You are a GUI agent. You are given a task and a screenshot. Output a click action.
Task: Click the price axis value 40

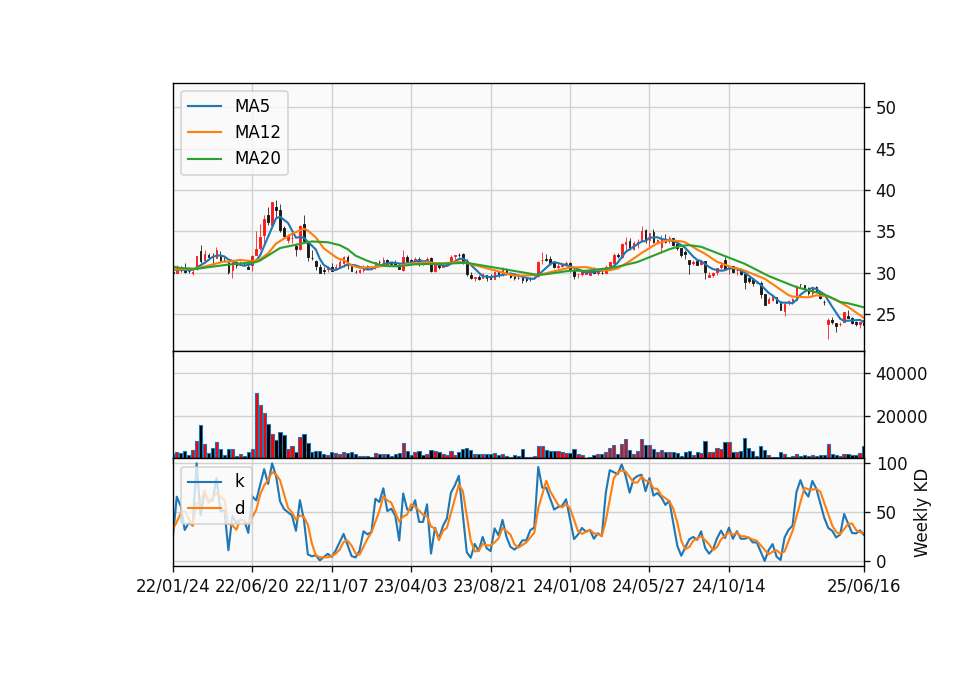pyautogui.click(x=885, y=191)
